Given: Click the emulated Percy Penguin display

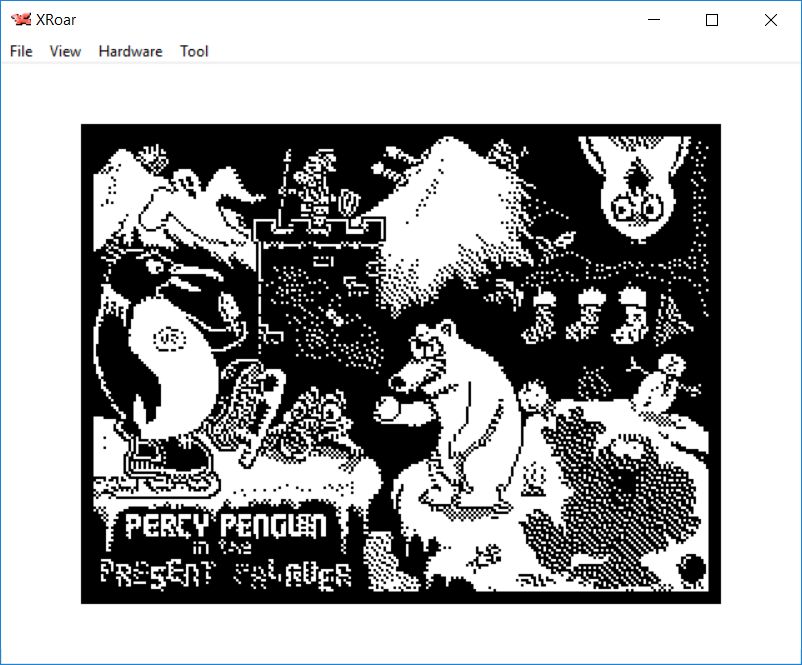Looking at the screenshot, I should coord(401,364).
